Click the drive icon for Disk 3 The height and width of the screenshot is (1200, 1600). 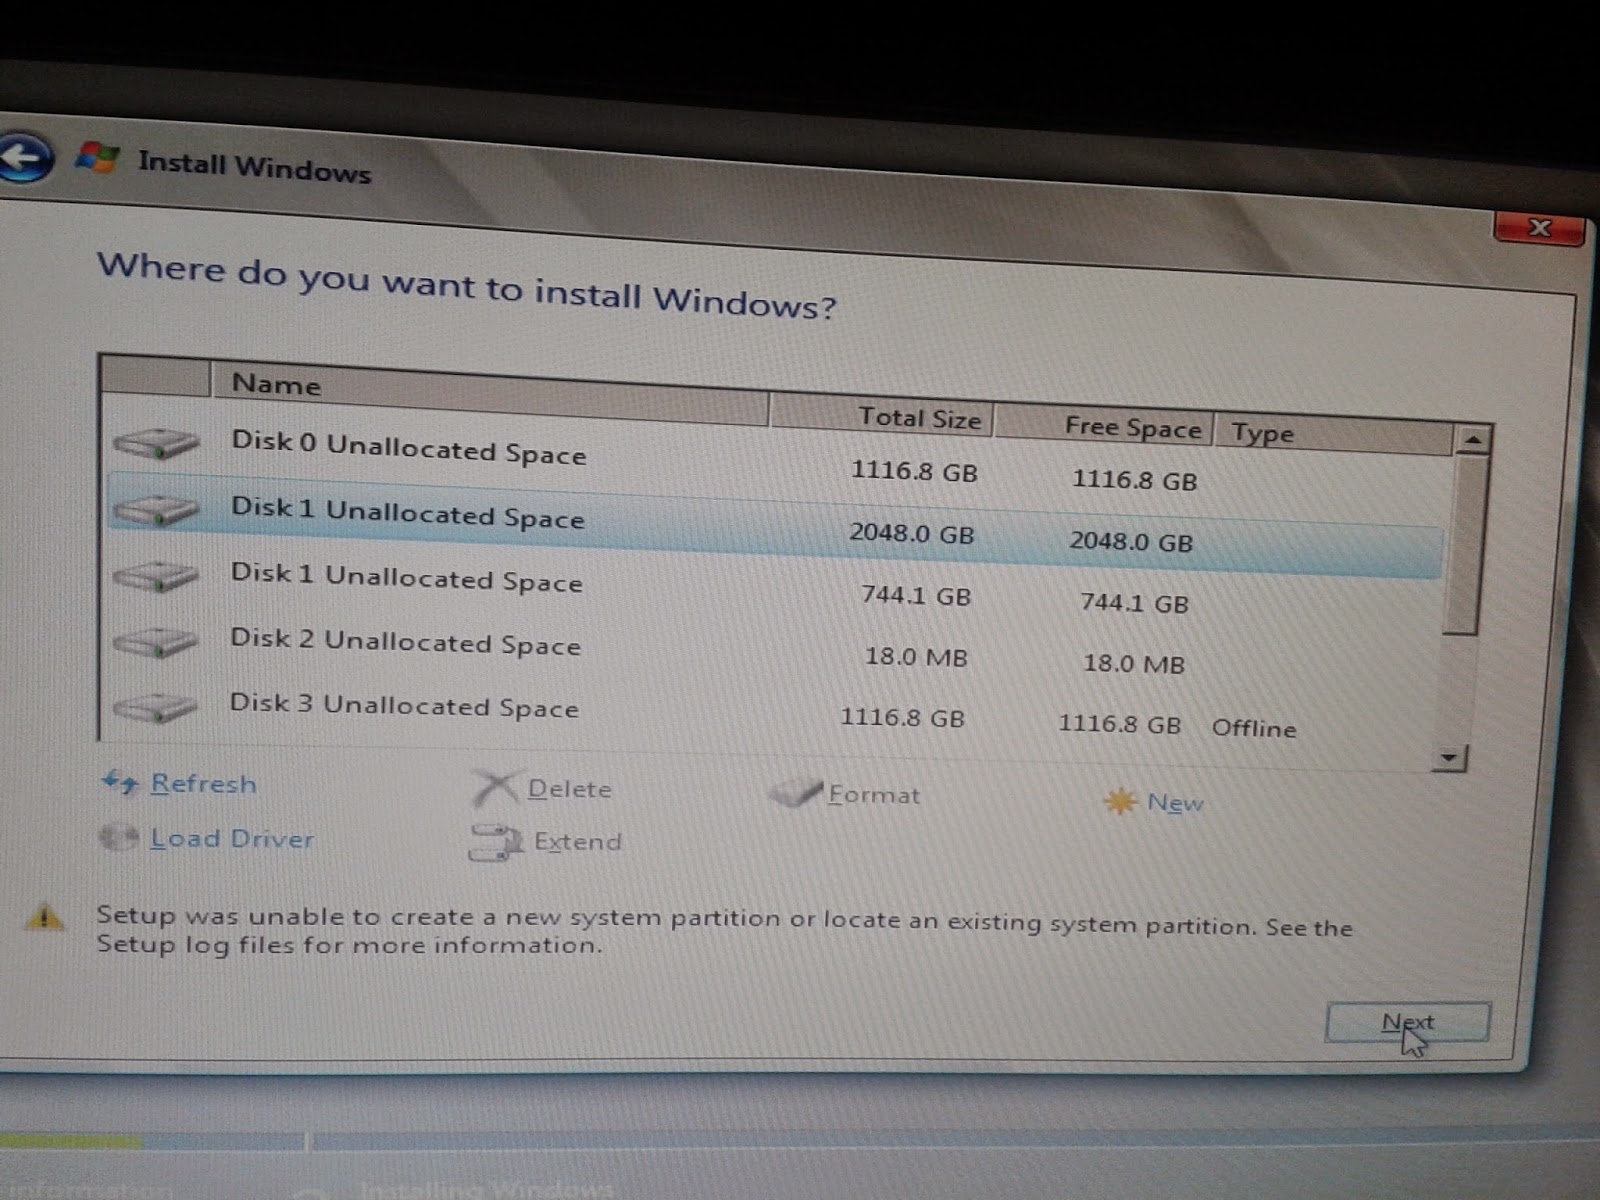tap(156, 707)
